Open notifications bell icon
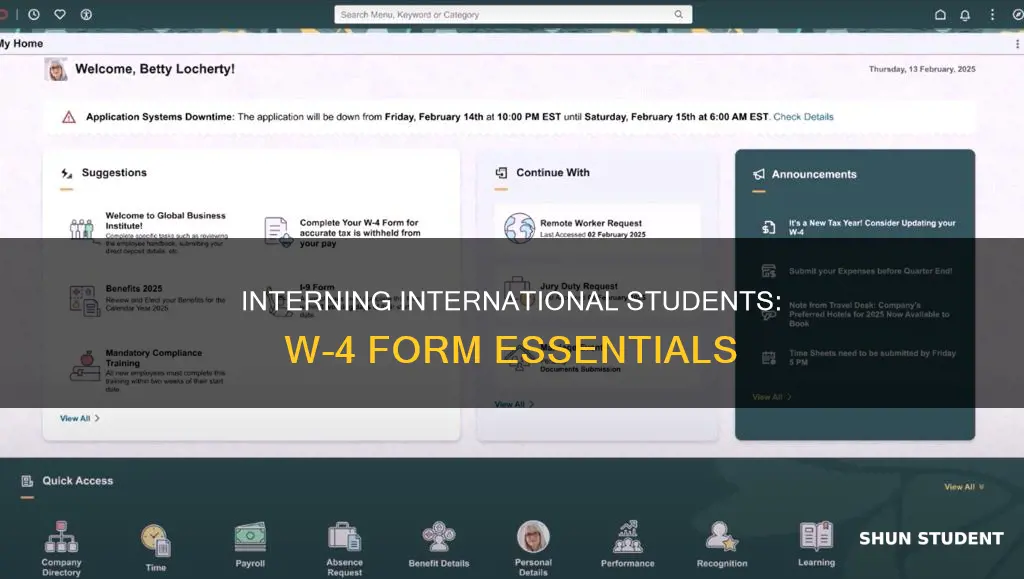 click(x=965, y=14)
